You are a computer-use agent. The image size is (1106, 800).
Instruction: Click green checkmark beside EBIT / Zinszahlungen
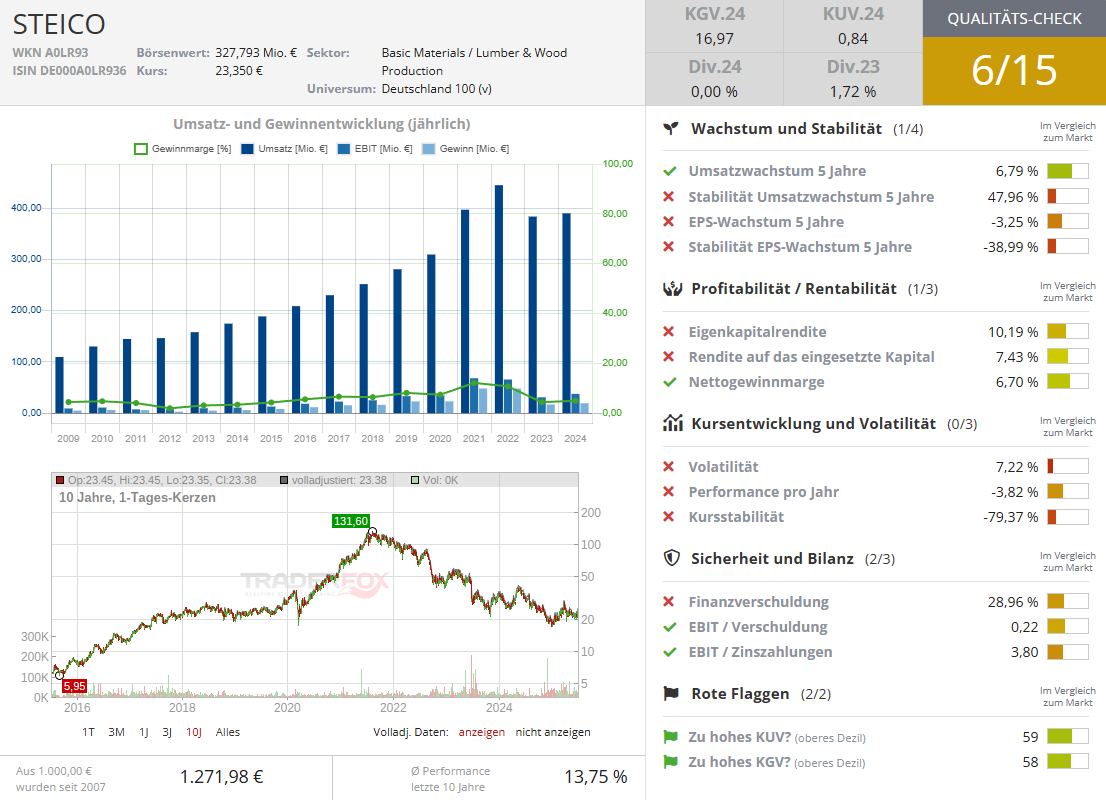(x=670, y=652)
